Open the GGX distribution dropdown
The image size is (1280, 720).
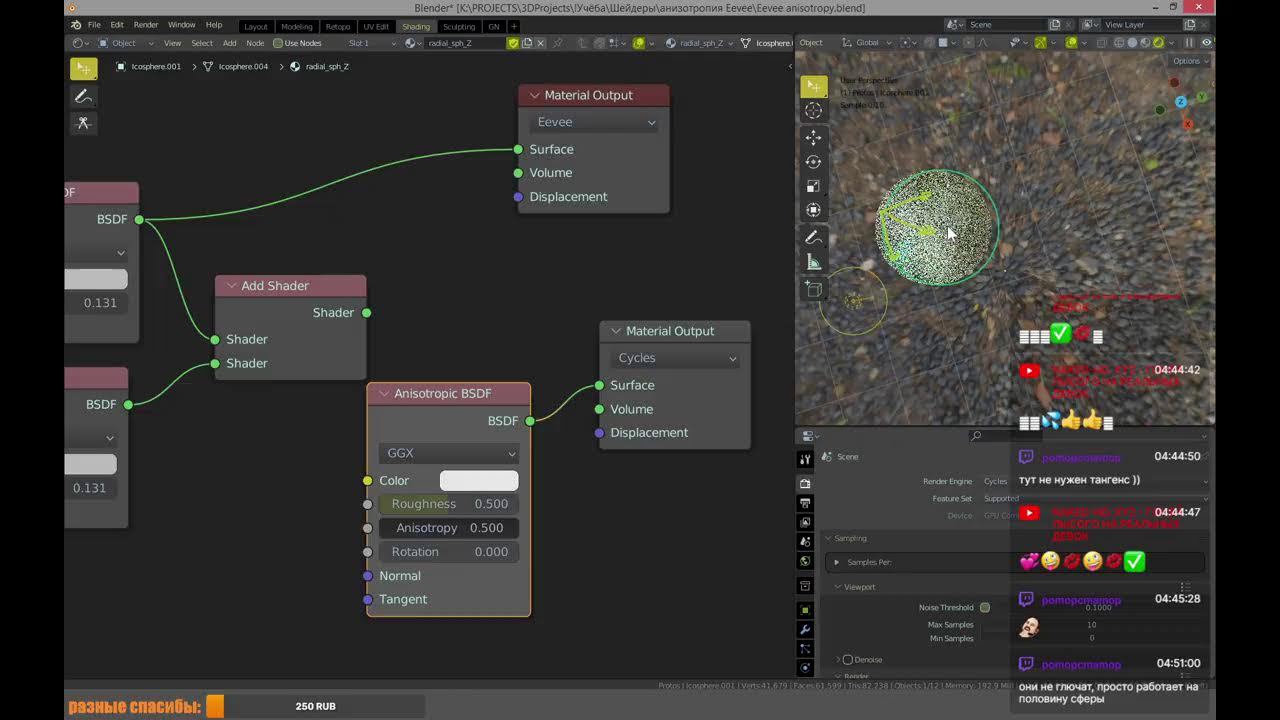pyautogui.click(x=448, y=453)
